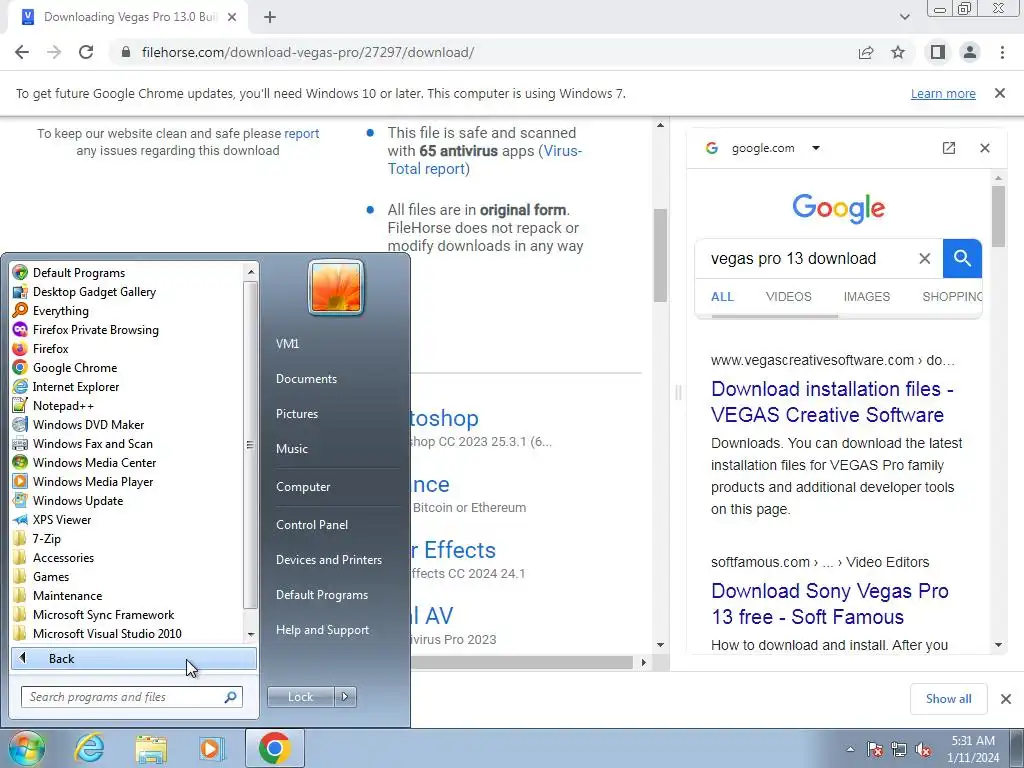The height and width of the screenshot is (768, 1024).
Task: Open Pictures from the Start menu
Action: tap(296, 414)
